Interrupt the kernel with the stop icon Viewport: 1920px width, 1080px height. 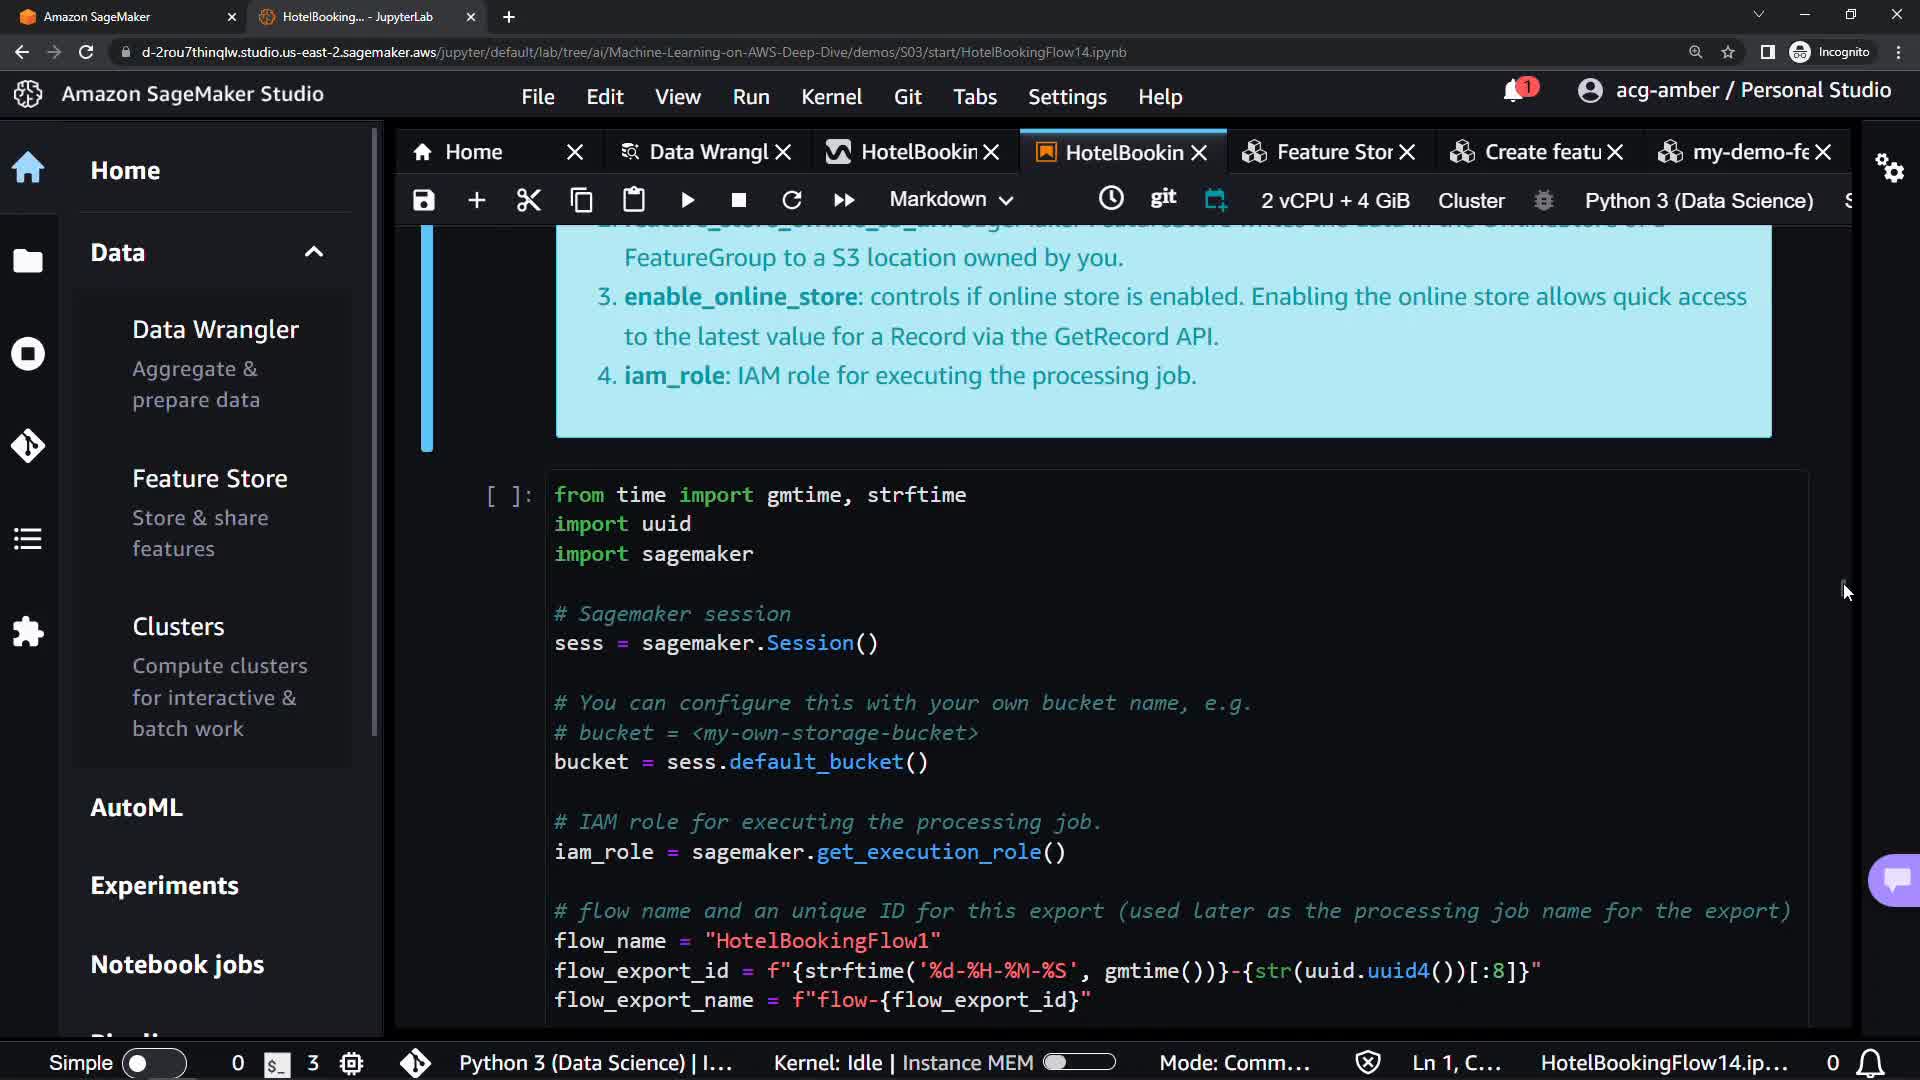click(739, 200)
